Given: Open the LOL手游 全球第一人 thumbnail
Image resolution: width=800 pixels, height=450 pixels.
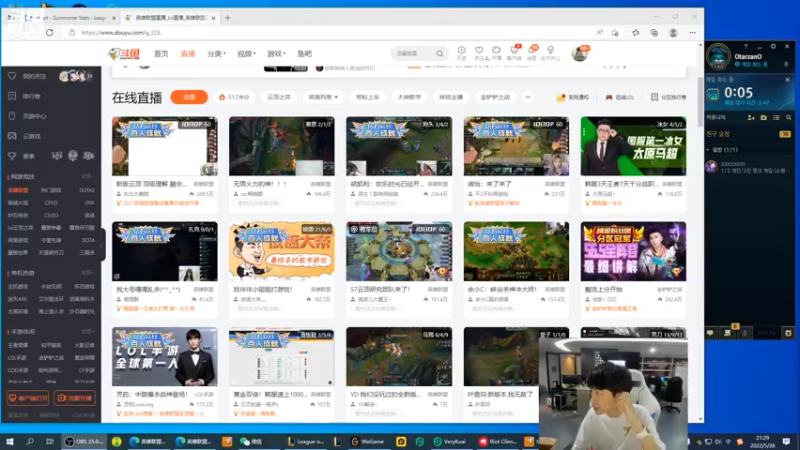Looking at the screenshot, I should pos(165,356).
